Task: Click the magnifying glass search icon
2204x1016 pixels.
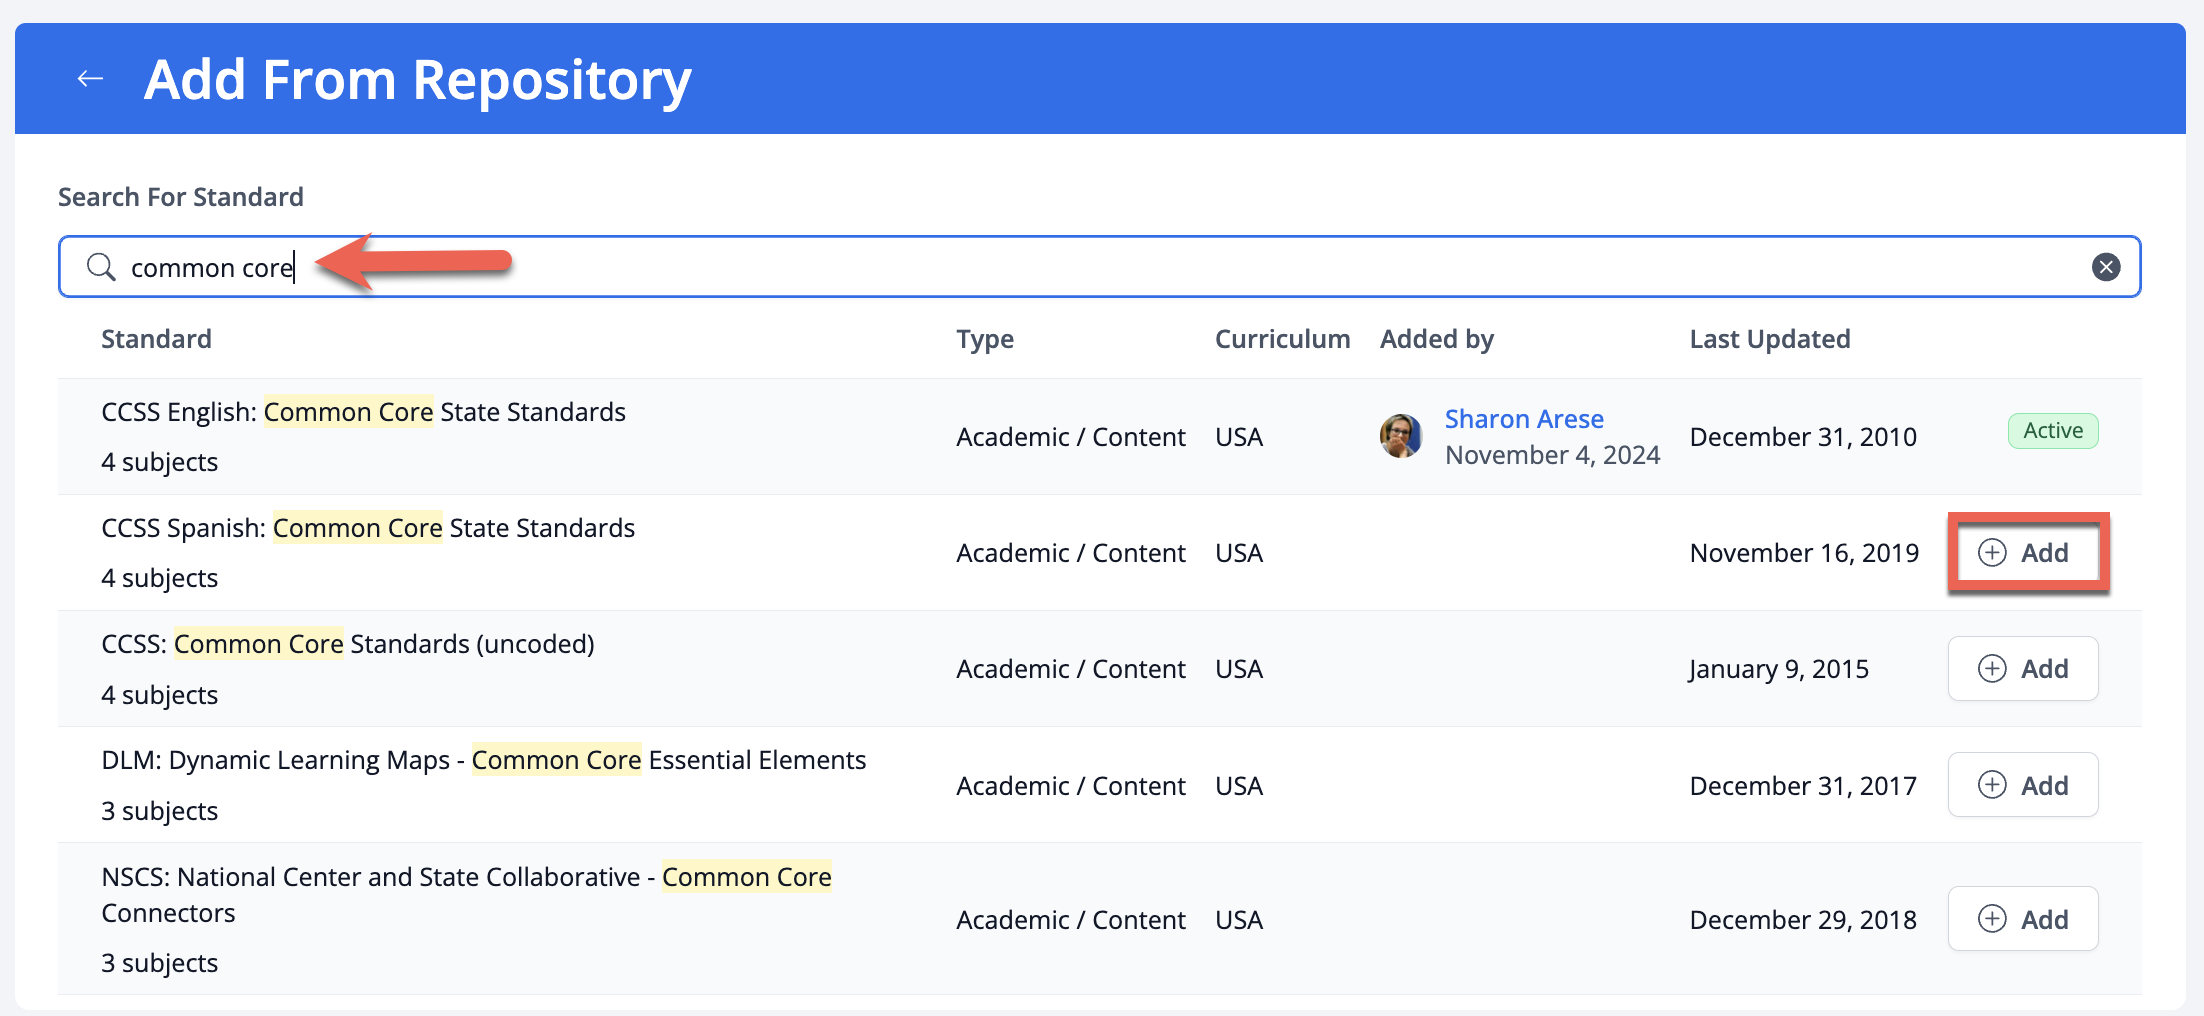Action: (x=101, y=267)
